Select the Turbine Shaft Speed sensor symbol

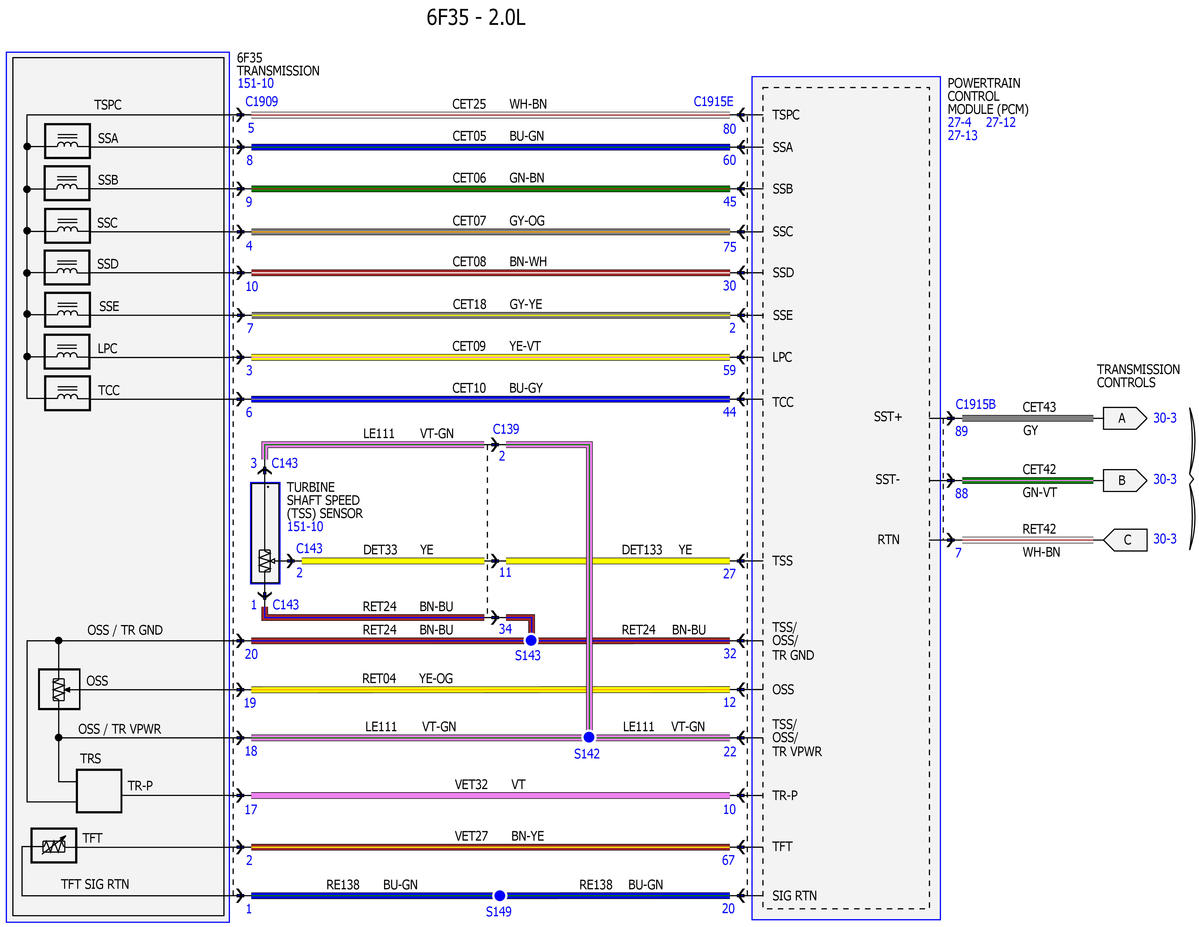(x=265, y=533)
